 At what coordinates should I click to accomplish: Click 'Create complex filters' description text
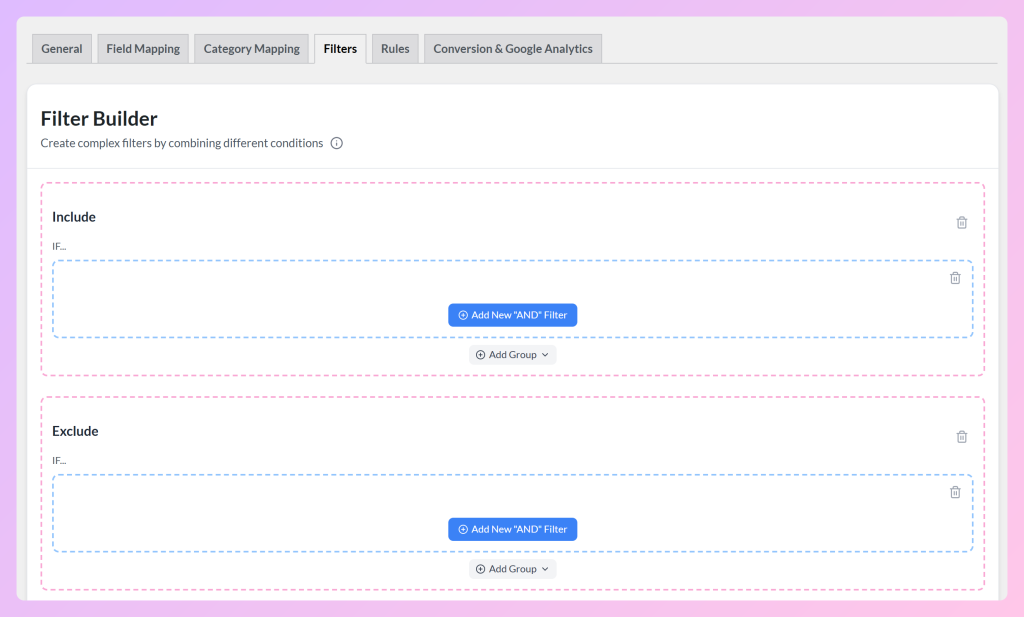182,143
